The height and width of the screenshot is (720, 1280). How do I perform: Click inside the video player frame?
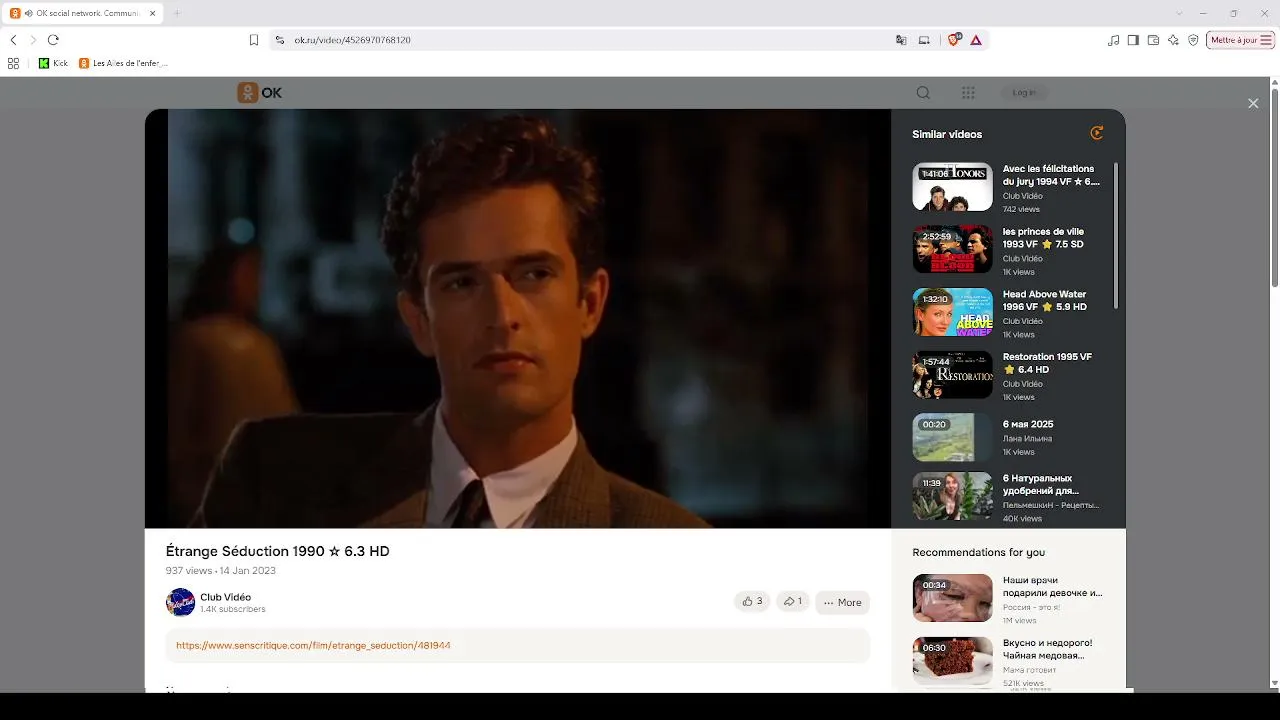[518, 318]
